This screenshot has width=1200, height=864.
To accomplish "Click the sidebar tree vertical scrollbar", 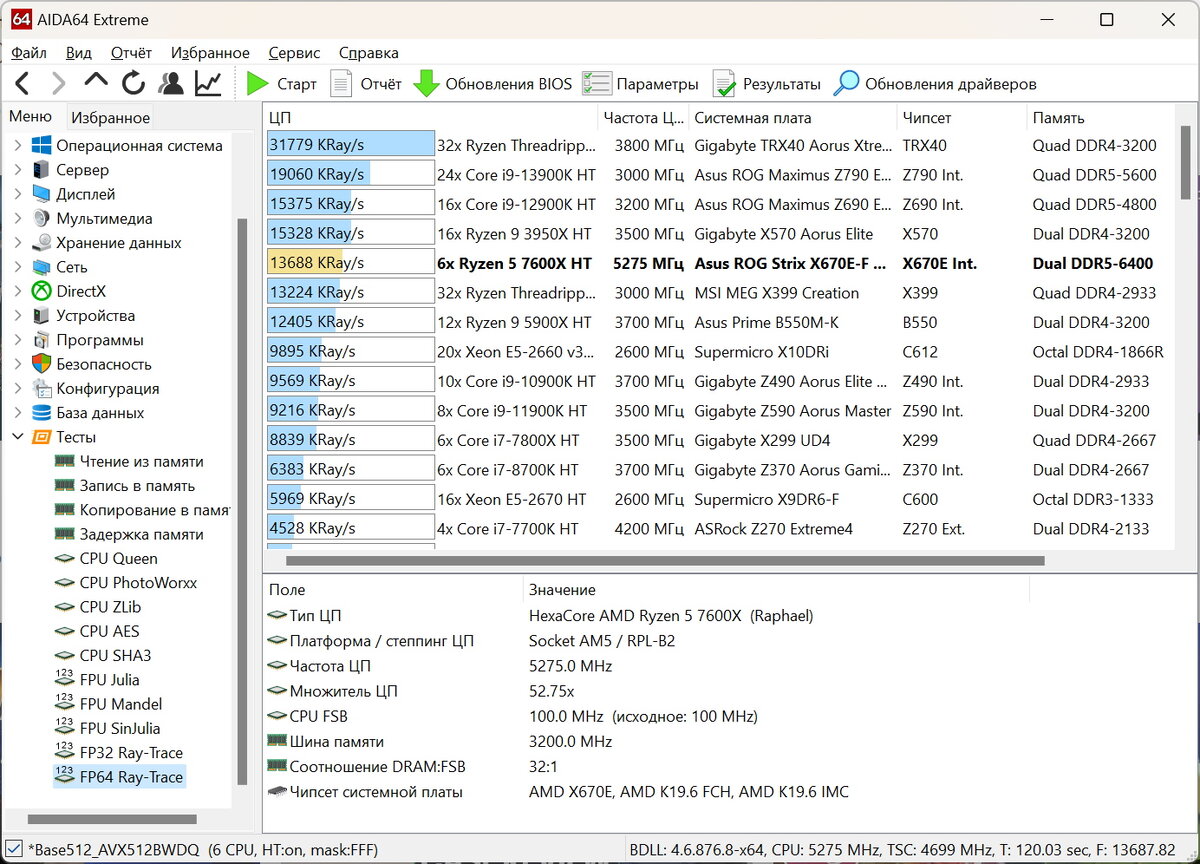I will 241,501.
